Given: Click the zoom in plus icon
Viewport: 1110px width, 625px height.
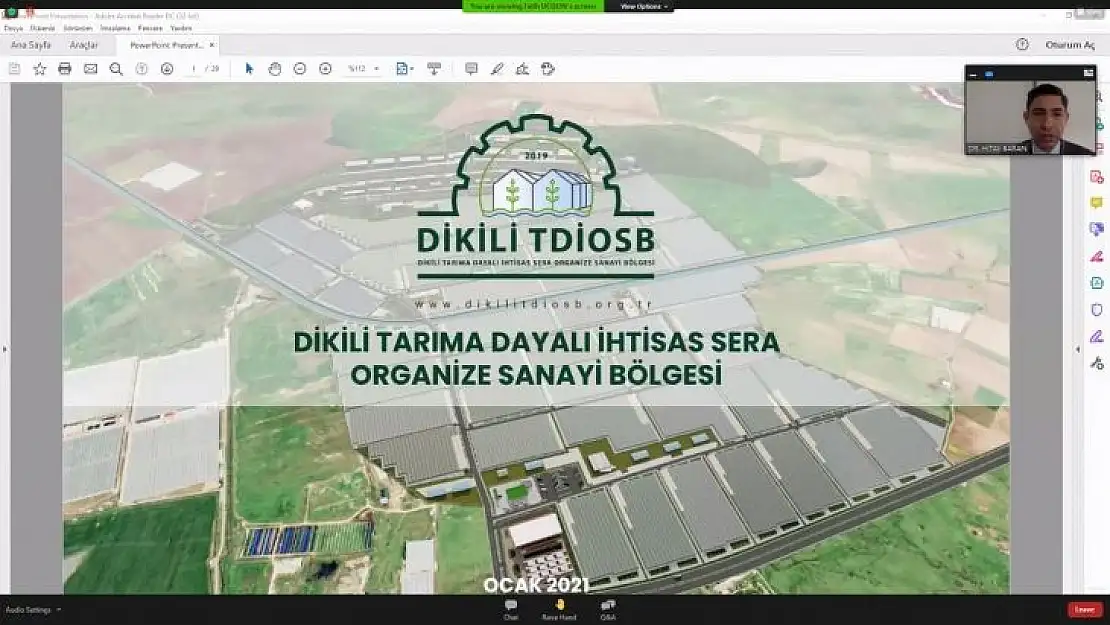Looking at the screenshot, I should coord(326,69).
